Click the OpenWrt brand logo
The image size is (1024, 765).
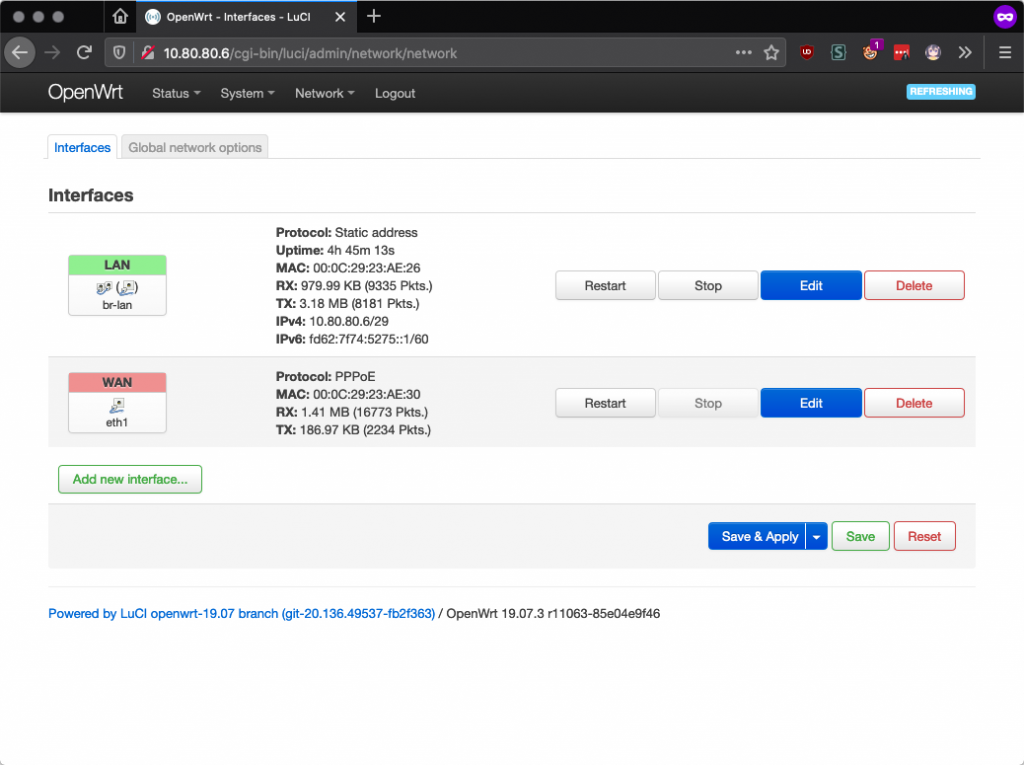click(85, 93)
